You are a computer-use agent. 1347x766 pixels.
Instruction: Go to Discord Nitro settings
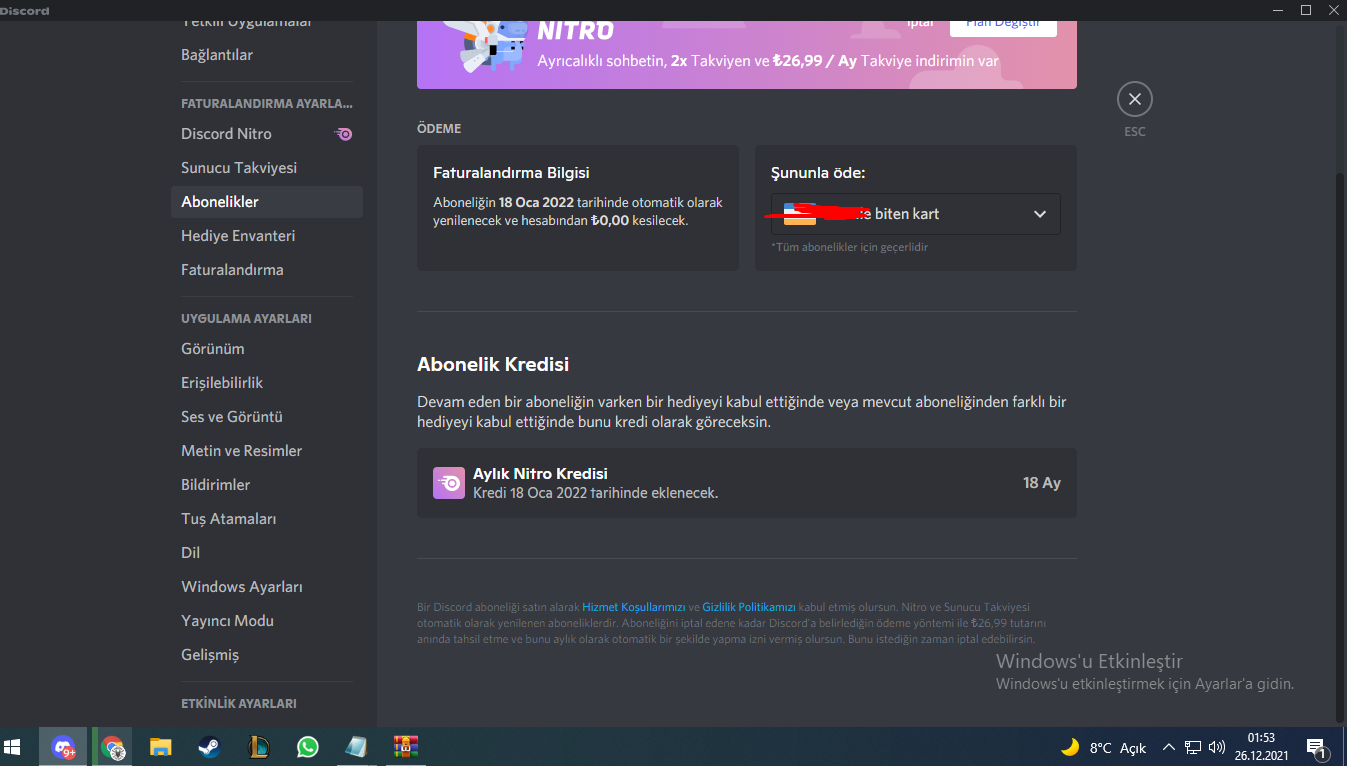point(267,134)
